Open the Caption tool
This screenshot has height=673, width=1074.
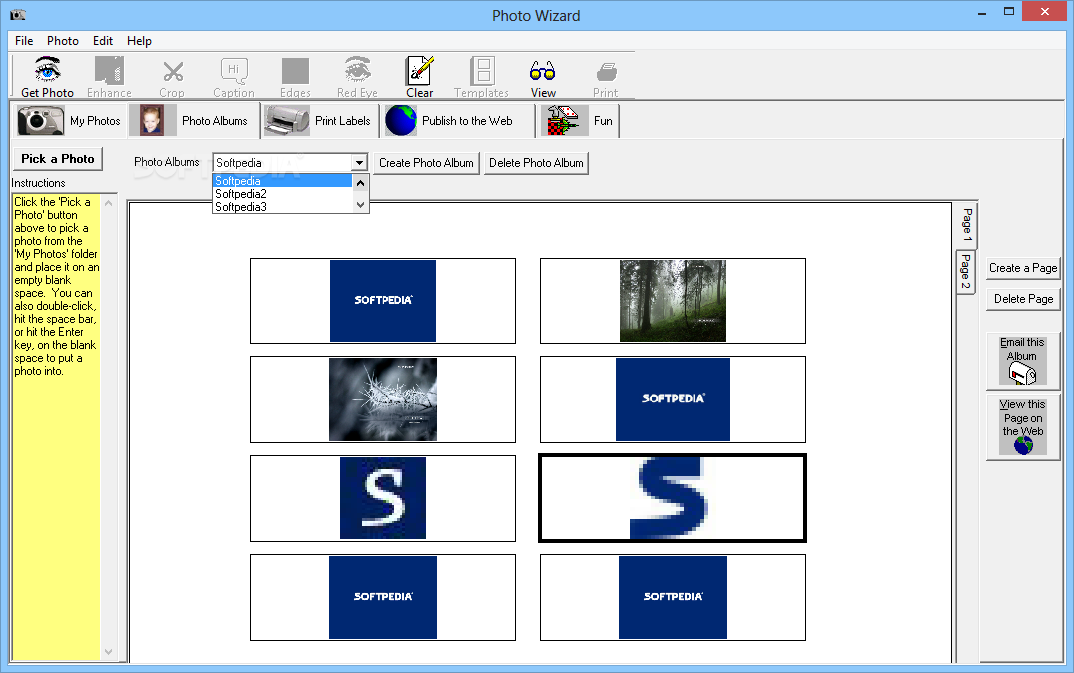234,77
